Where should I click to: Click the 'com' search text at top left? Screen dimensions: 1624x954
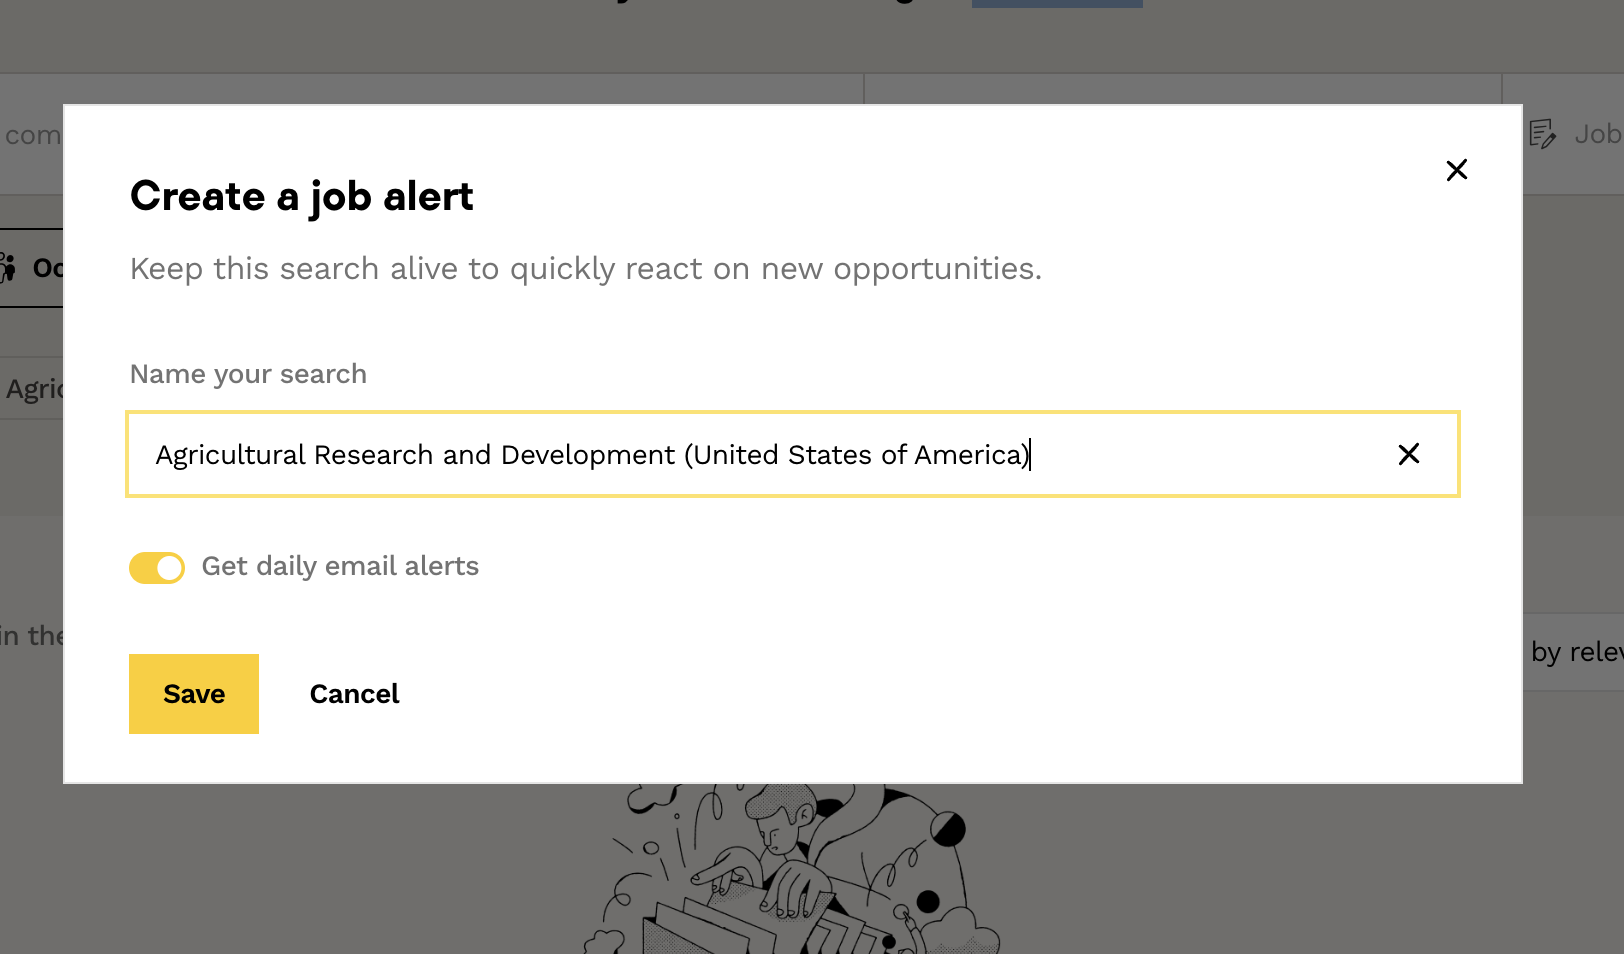tap(32, 135)
